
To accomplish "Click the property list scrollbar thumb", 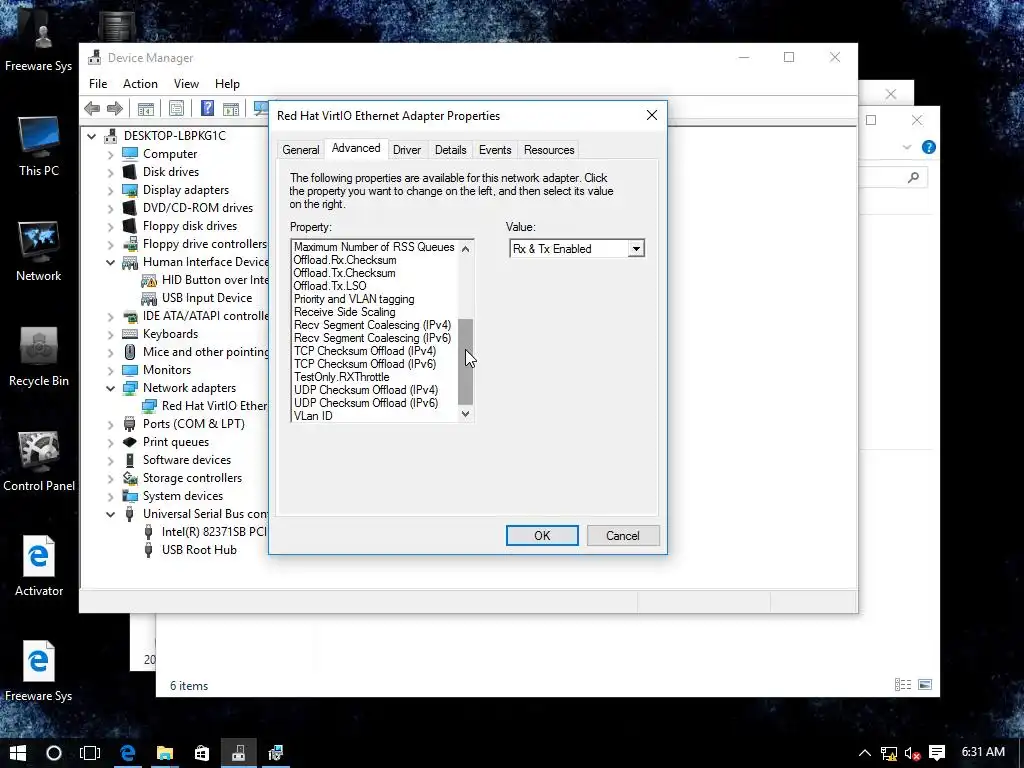I will point(466,362).
